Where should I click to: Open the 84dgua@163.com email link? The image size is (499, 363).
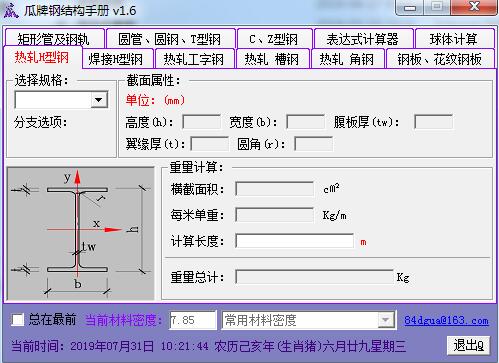[446, 320]
